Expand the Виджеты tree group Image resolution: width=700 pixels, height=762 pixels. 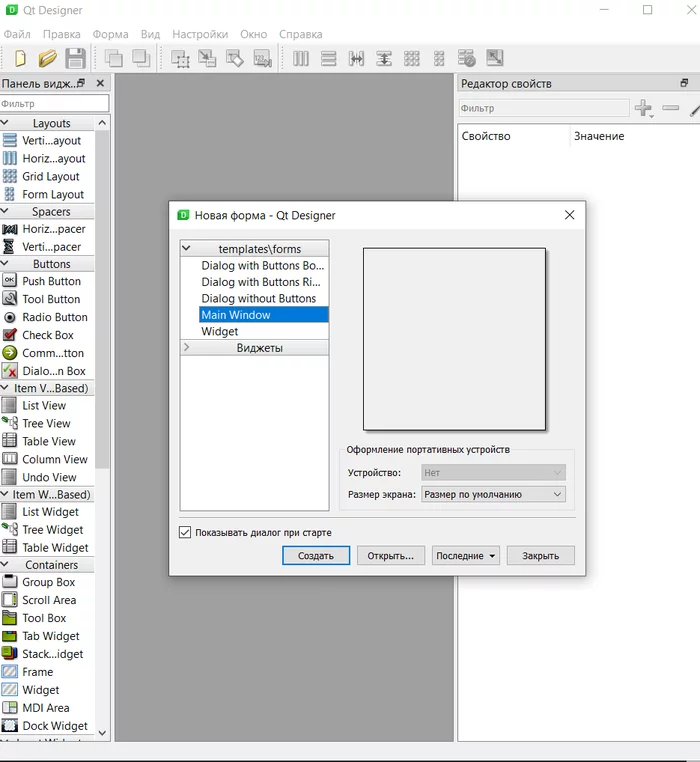[186, 347]
